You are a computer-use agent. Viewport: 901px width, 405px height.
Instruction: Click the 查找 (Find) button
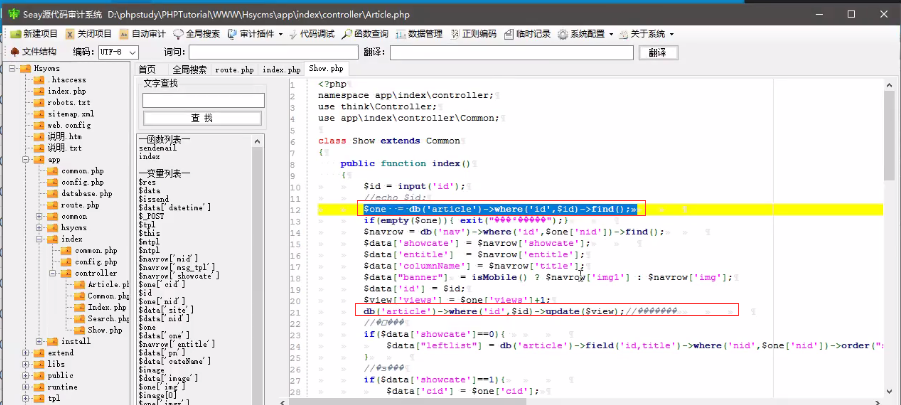(x=201, y=117)
